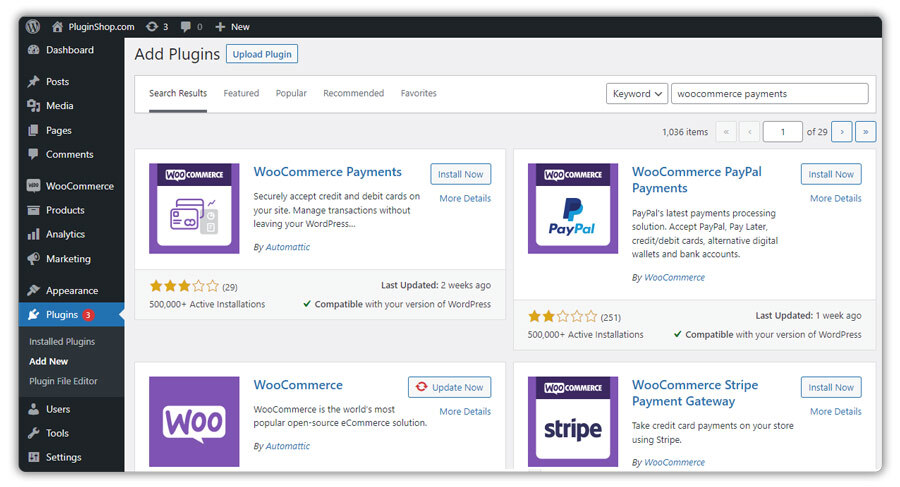Image resolution: width=900 pixels, height=487 pixels.
Task: Click "500,000+ Active Installations" under WooCommerce Payments
Action: (x=207, y=304)
